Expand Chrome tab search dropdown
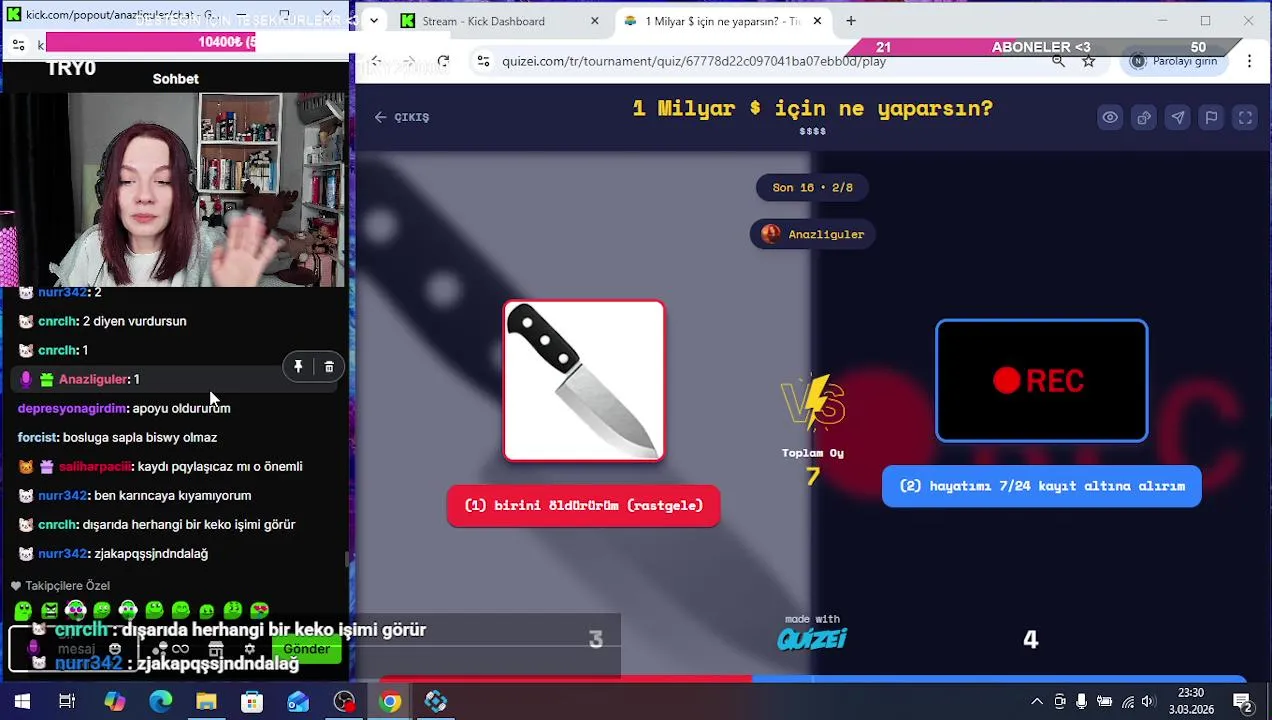Viewport: 1272px width, 720px height. tap(373, 21)
